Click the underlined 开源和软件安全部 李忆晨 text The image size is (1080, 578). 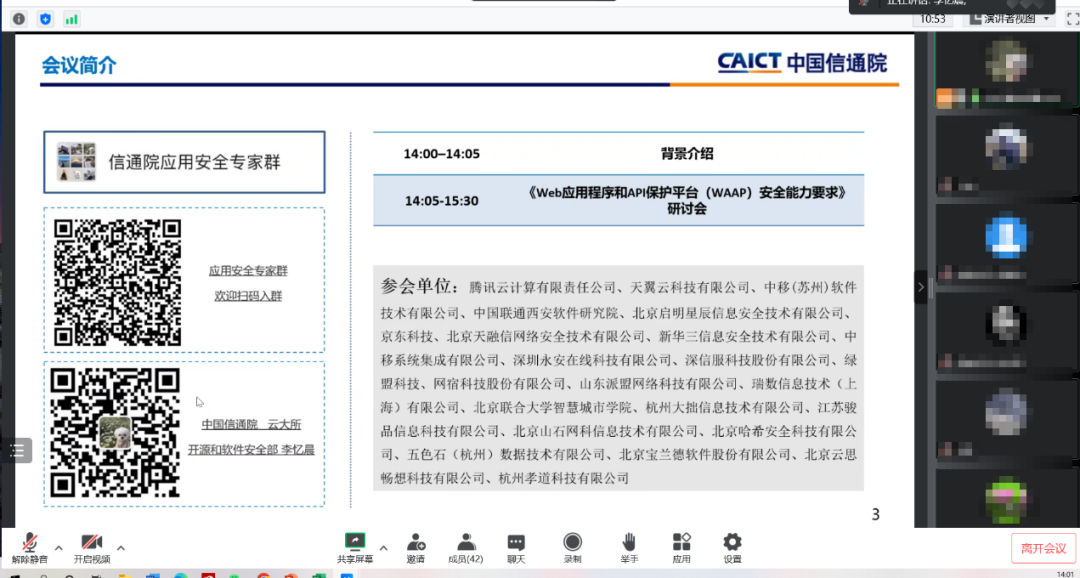251,450
